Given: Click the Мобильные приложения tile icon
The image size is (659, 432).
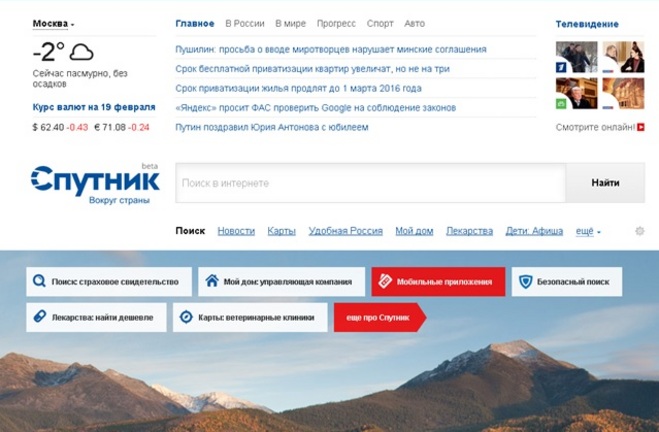Looking at the screenshot, I should 385,281.
